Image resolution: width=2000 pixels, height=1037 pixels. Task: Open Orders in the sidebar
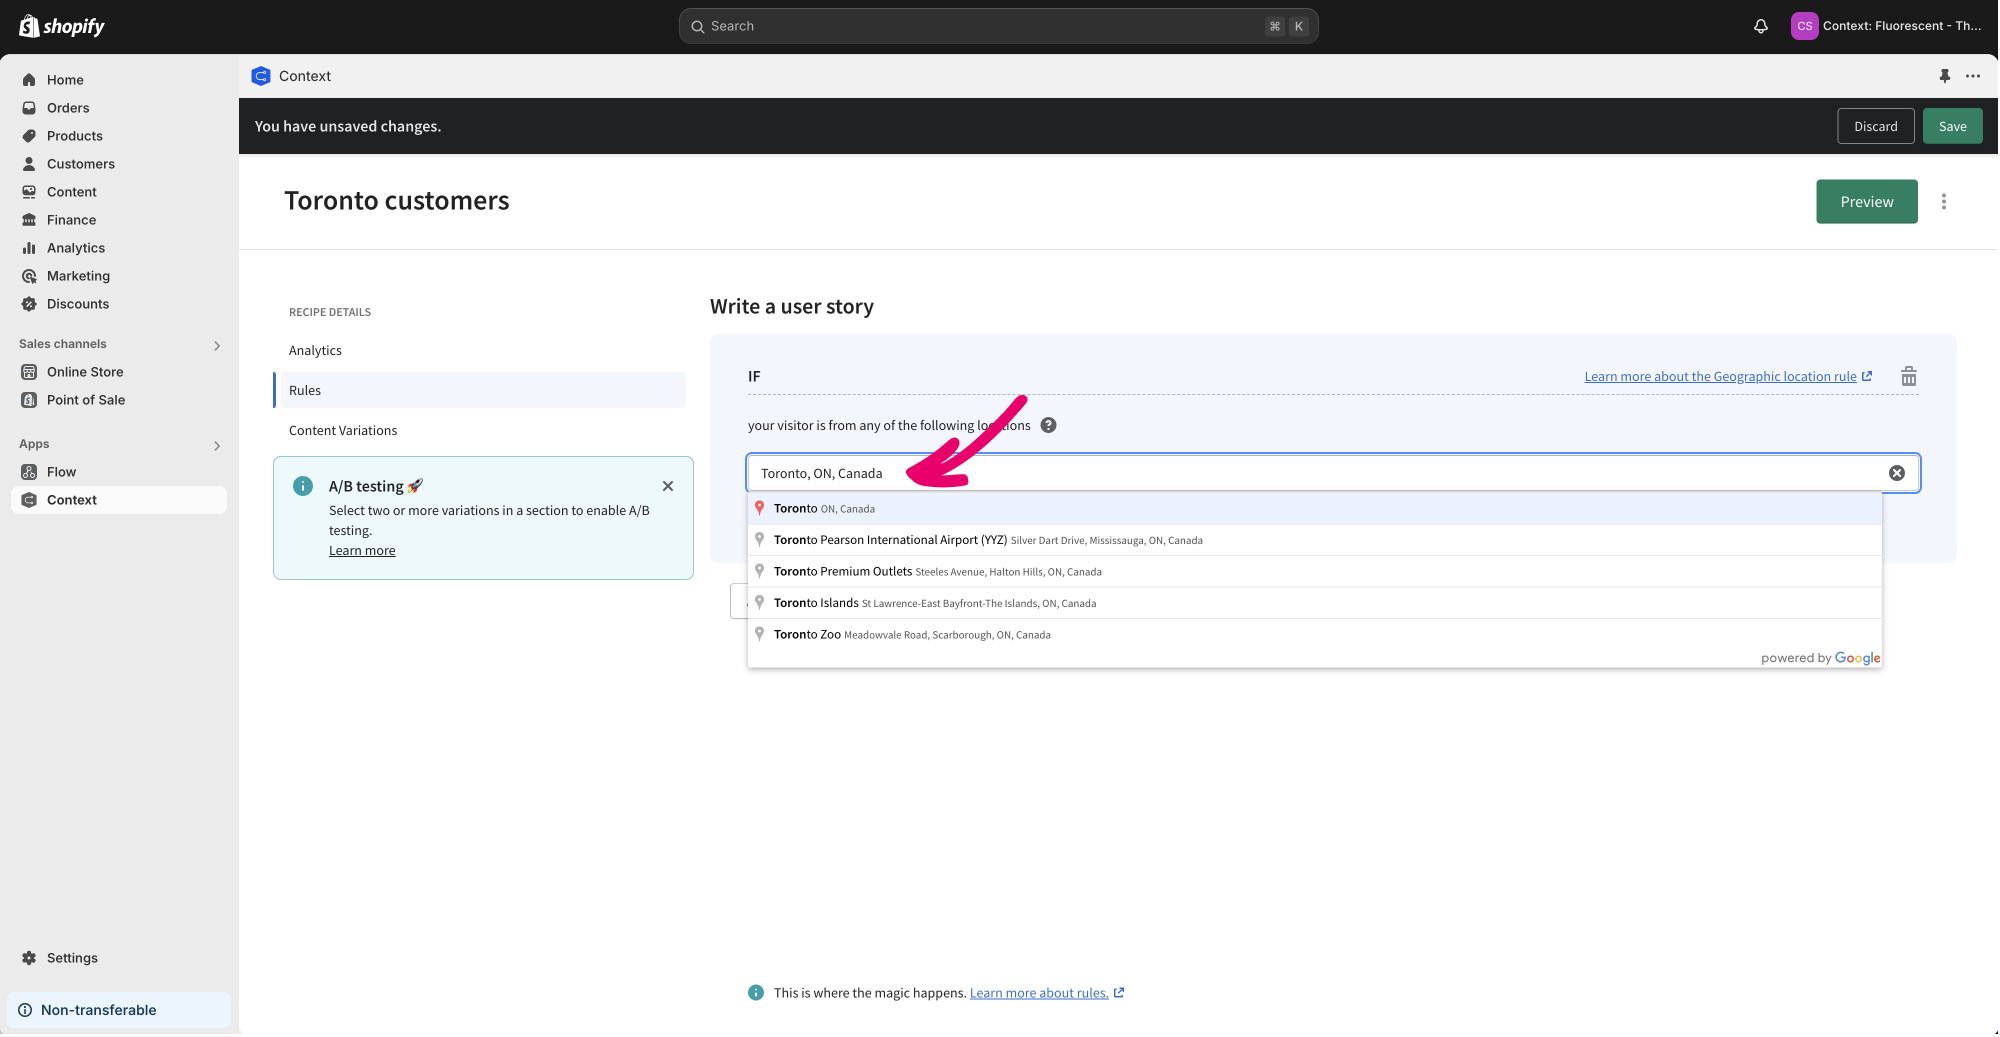[x=68, y=108]
